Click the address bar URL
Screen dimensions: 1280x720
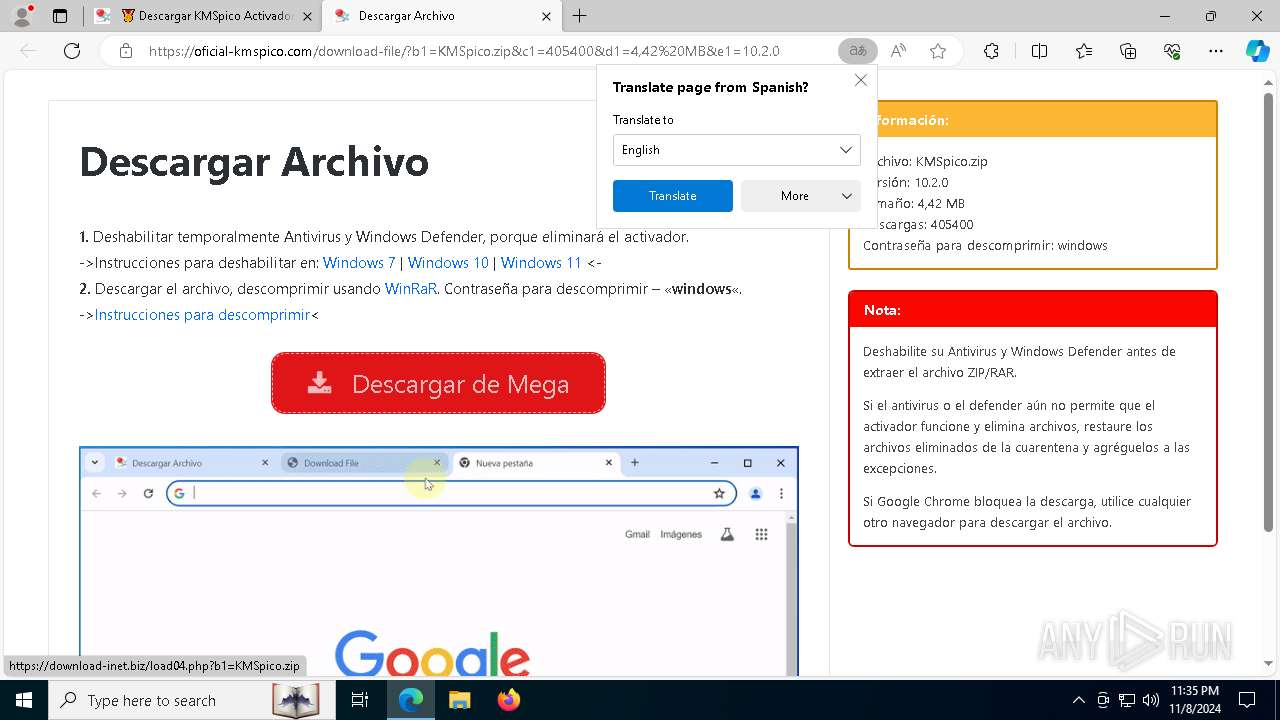point(464,51)
